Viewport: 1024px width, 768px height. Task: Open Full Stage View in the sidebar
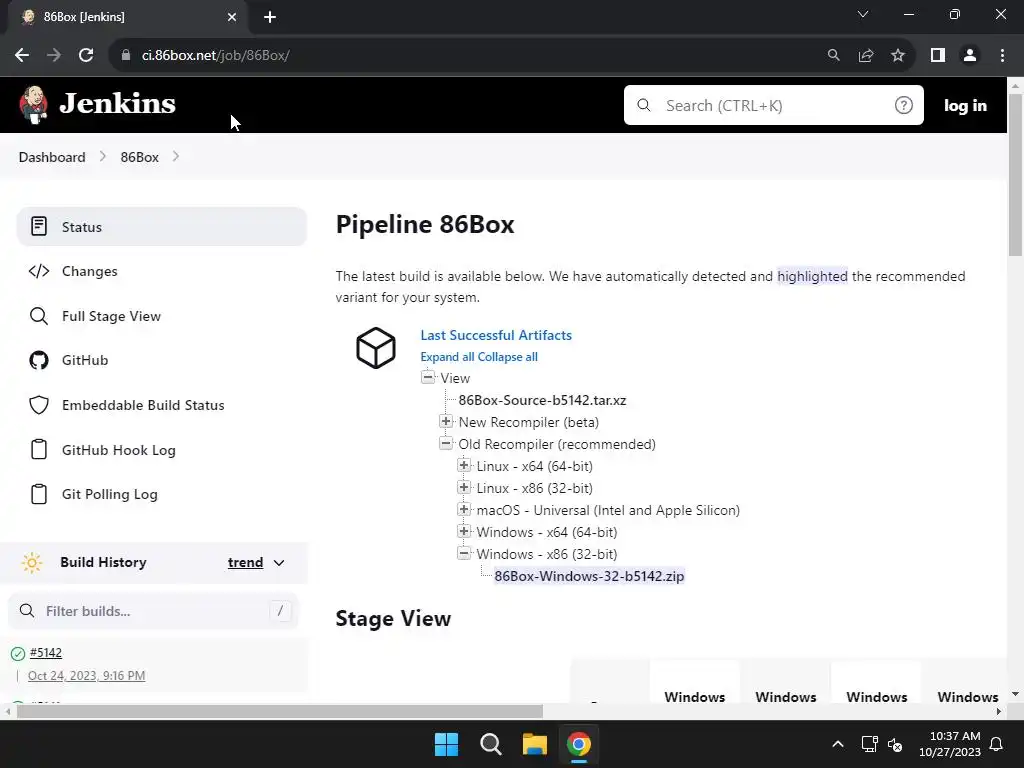[x=161, y=316]
